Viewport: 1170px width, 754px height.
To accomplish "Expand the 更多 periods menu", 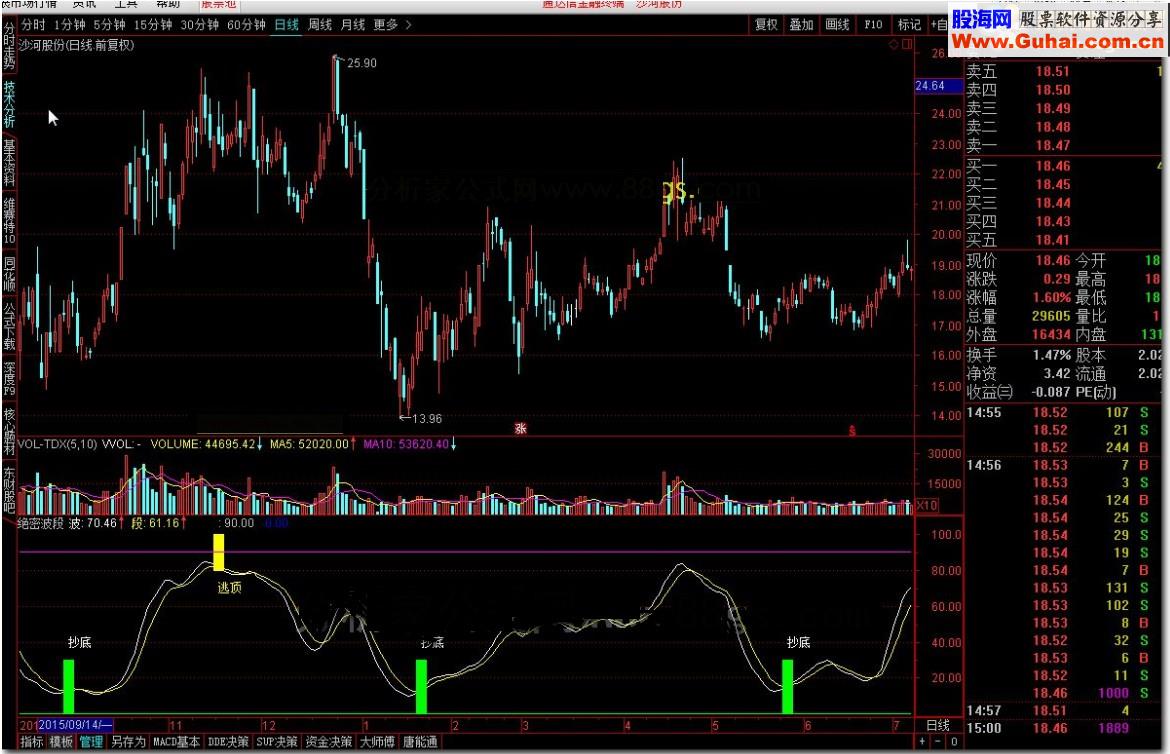I will 392,25.
